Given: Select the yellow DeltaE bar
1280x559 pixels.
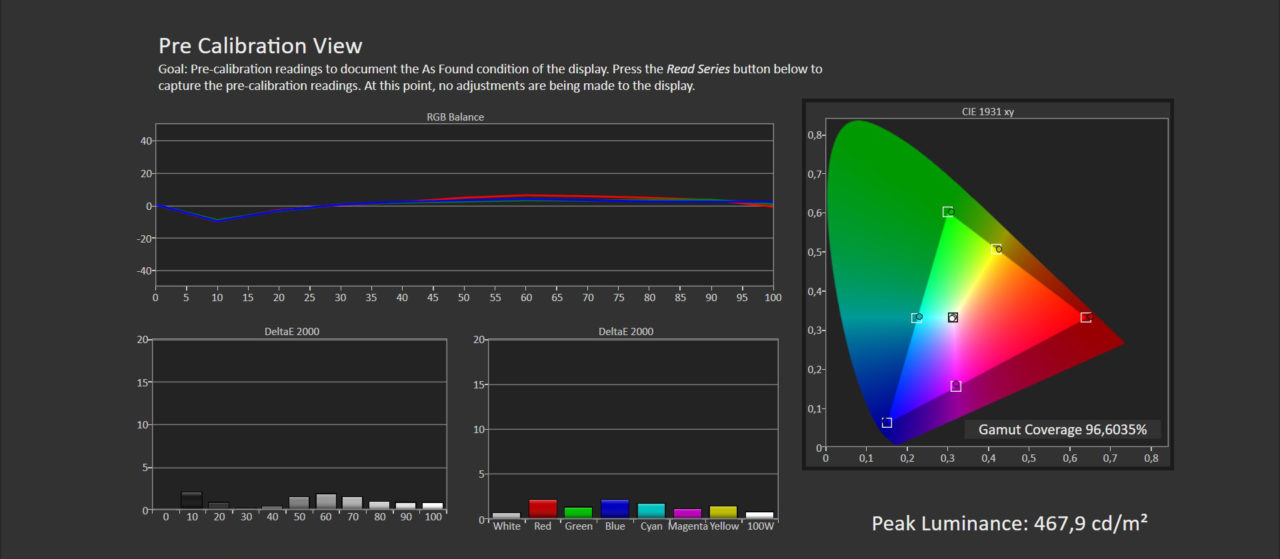Looking at the screenshot, I should coord(723,512).
